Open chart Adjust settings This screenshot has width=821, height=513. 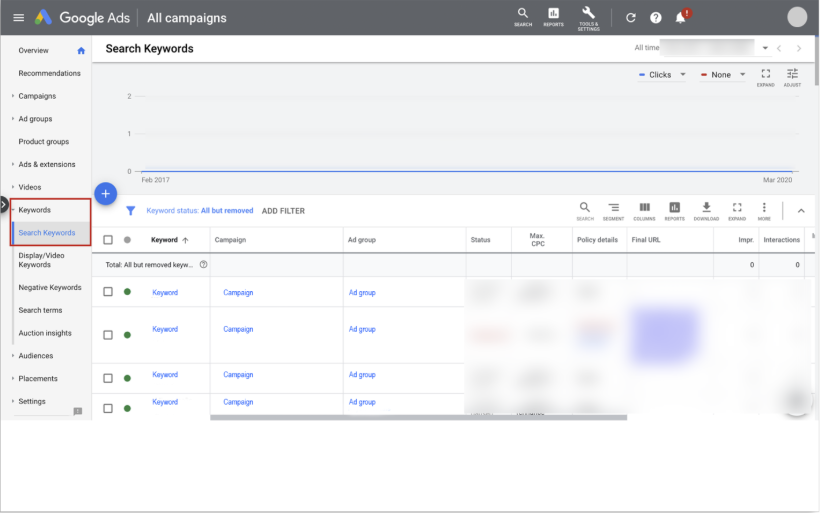coord(792,77)
